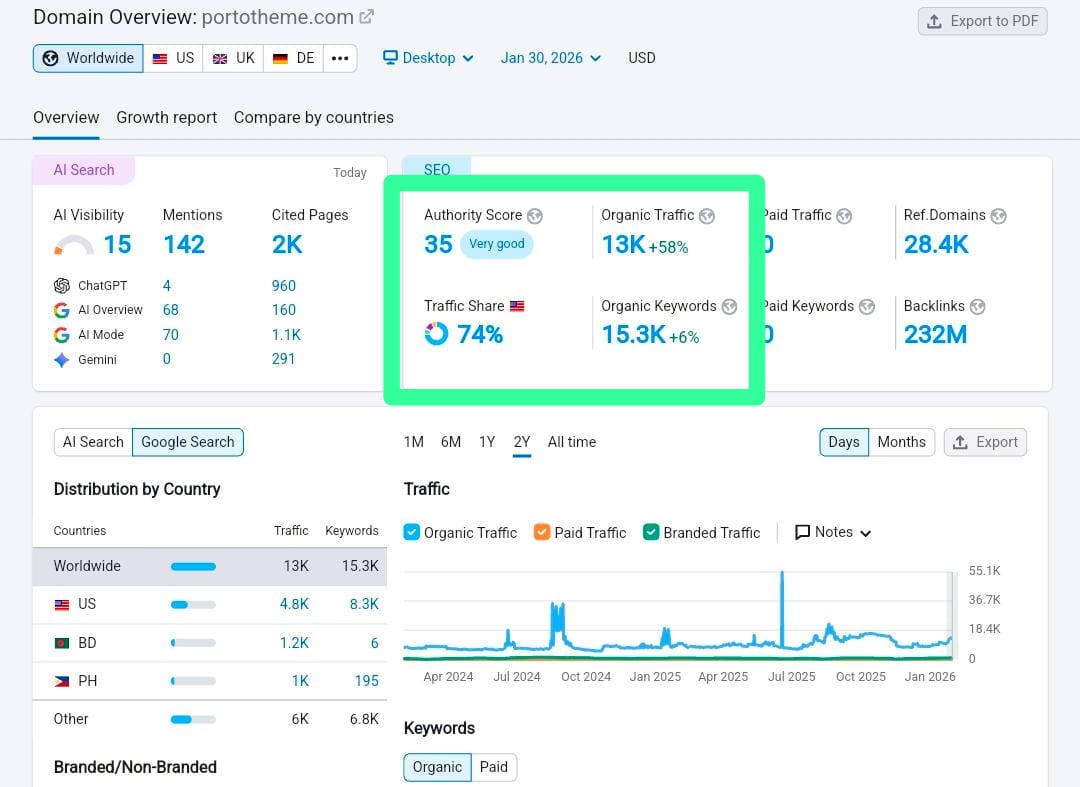Open the Ref.Domains 28.4K value
Screen dimensions: 1080x787
point(936,244)
